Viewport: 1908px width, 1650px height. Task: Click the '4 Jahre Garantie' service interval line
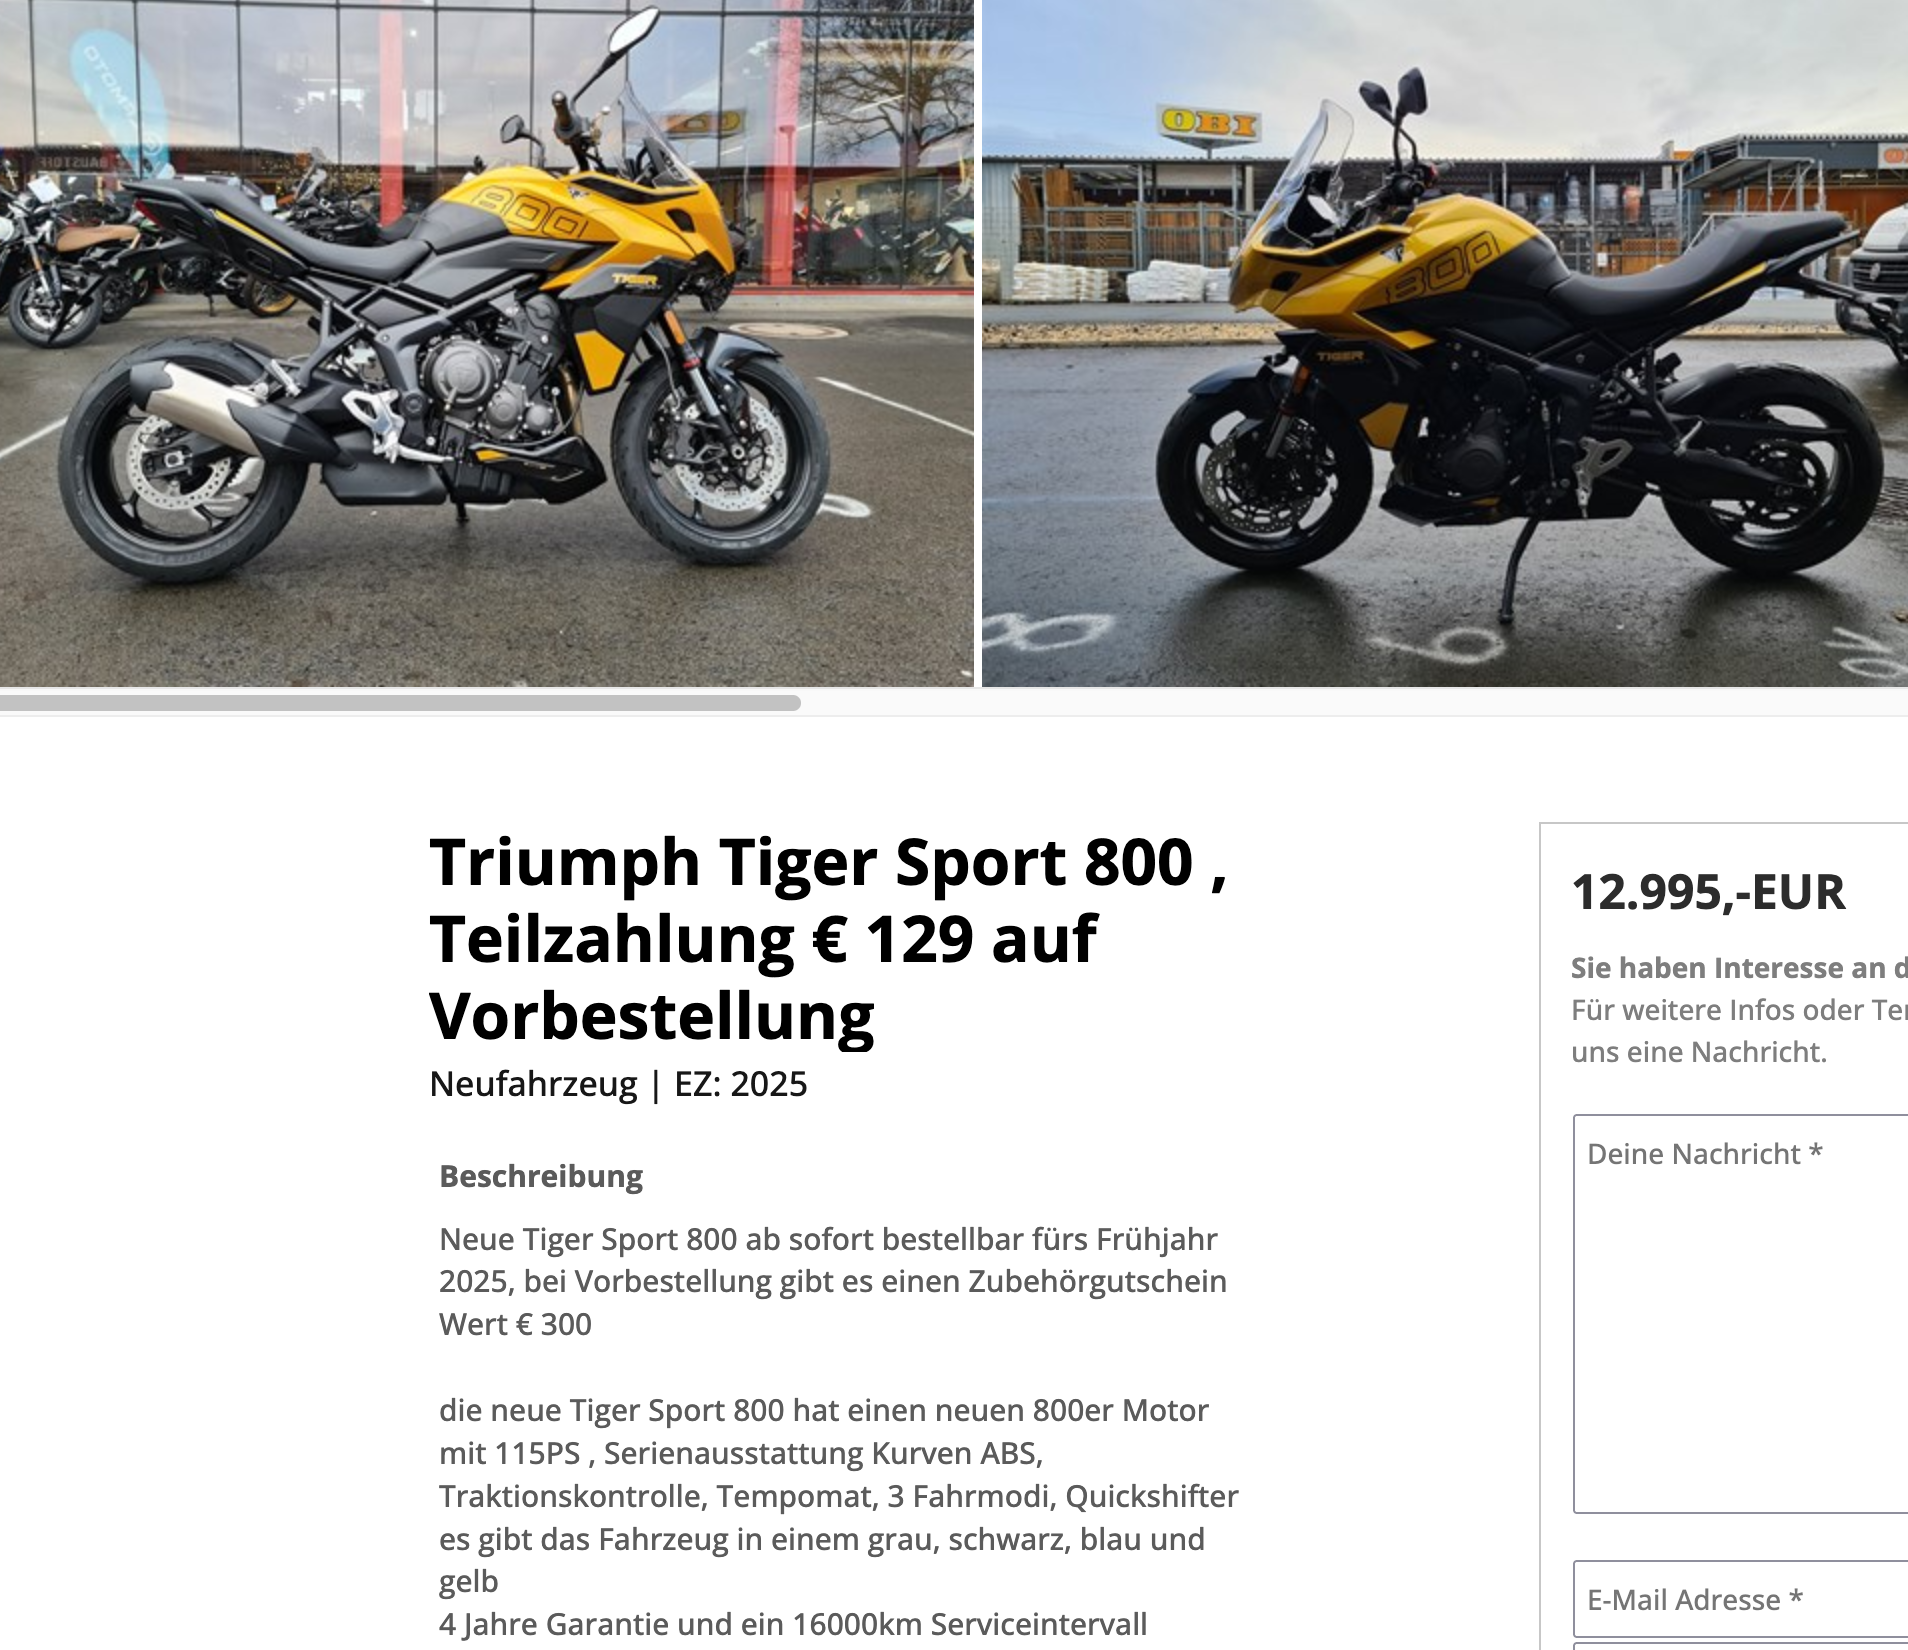point(793,1624)
